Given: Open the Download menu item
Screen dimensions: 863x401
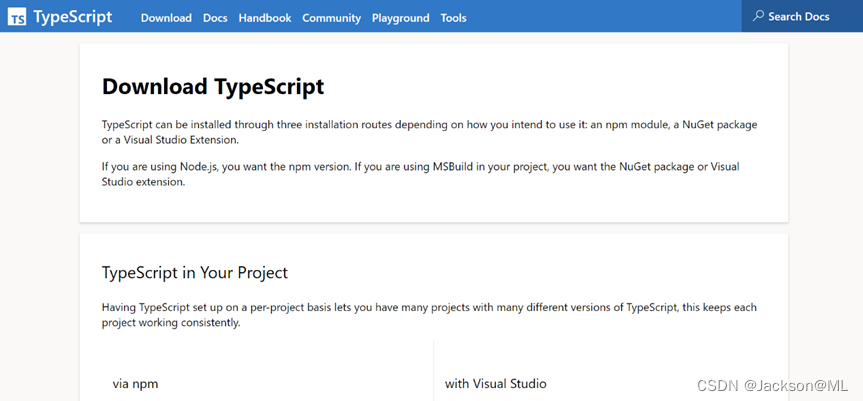Looking at the screenshot, I should [x=166, y=18].
